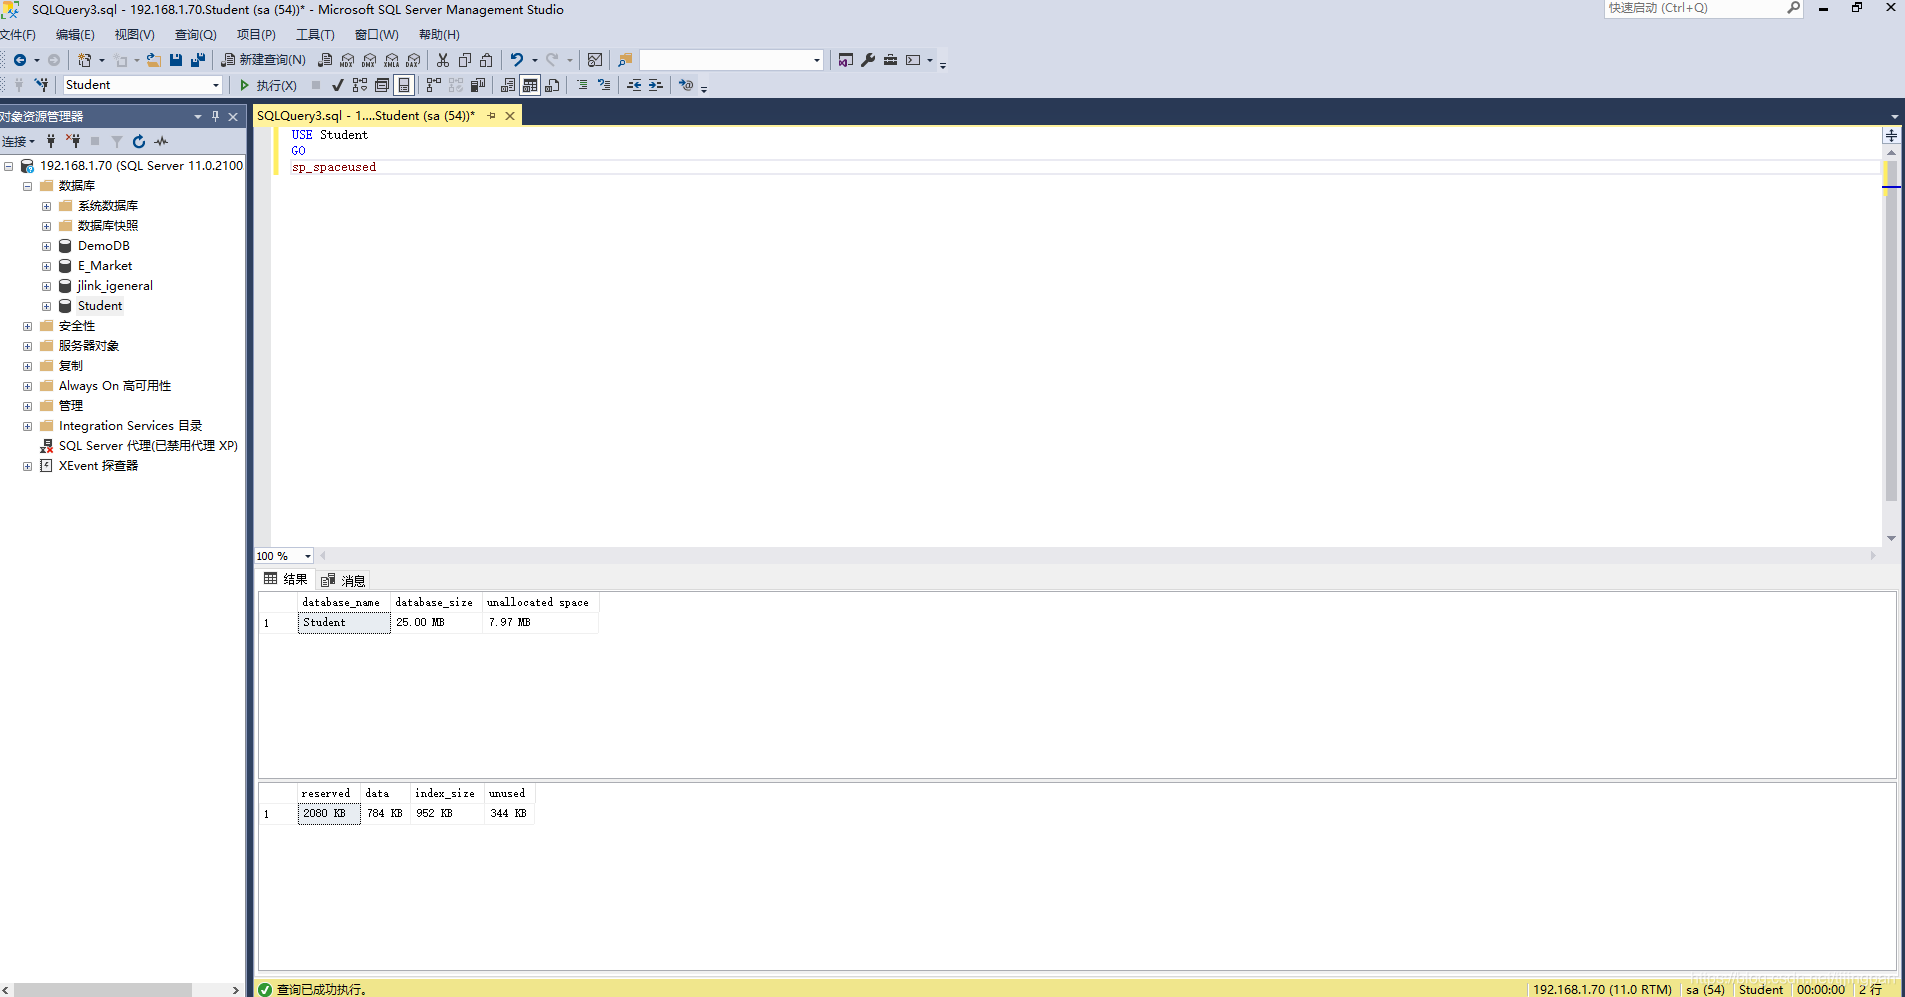
Task: Select the jlink_igeneral database
Action: coord(115,286)
